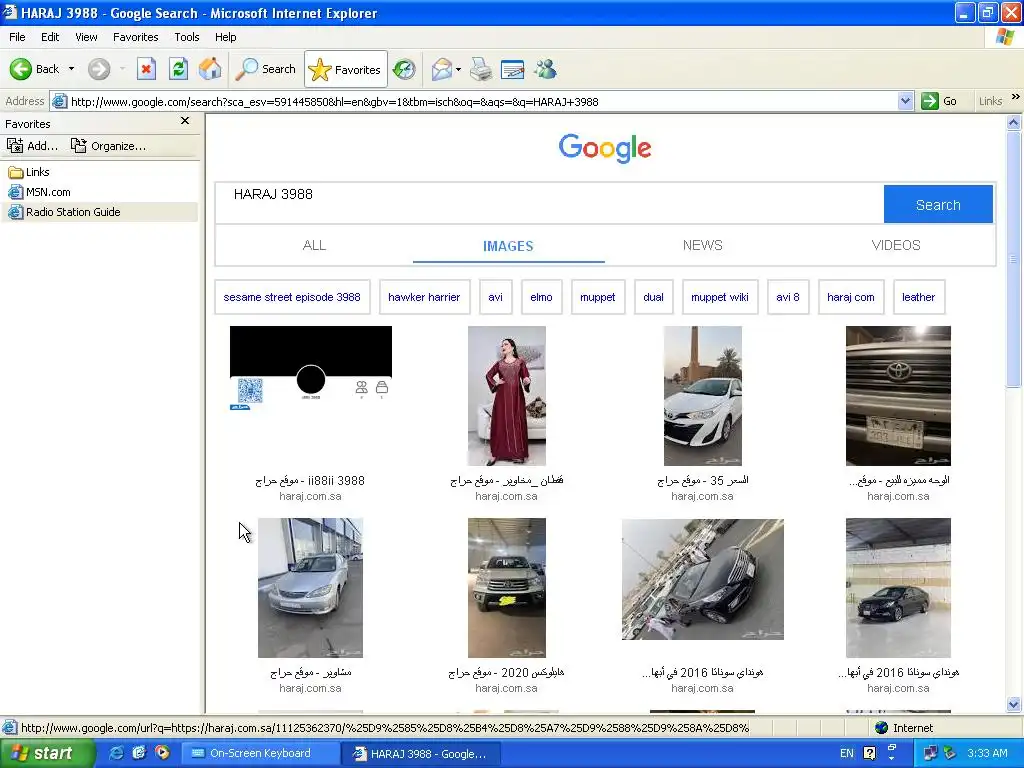Click the Google search text field
Image resolution: width=1024 pixels, height=768 pixels.
point(549,204)
